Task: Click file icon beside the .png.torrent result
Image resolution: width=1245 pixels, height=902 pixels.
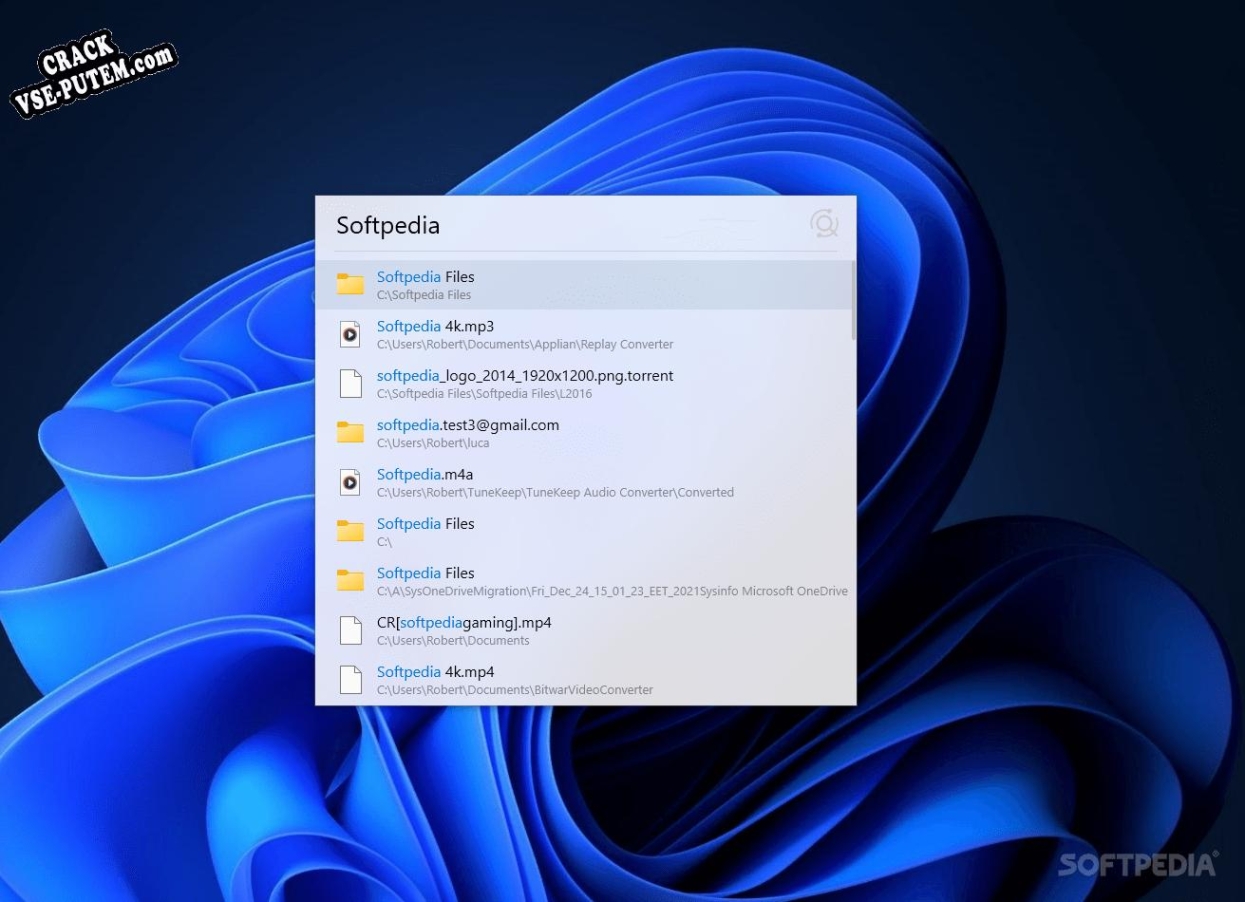Action: (350, 384)
